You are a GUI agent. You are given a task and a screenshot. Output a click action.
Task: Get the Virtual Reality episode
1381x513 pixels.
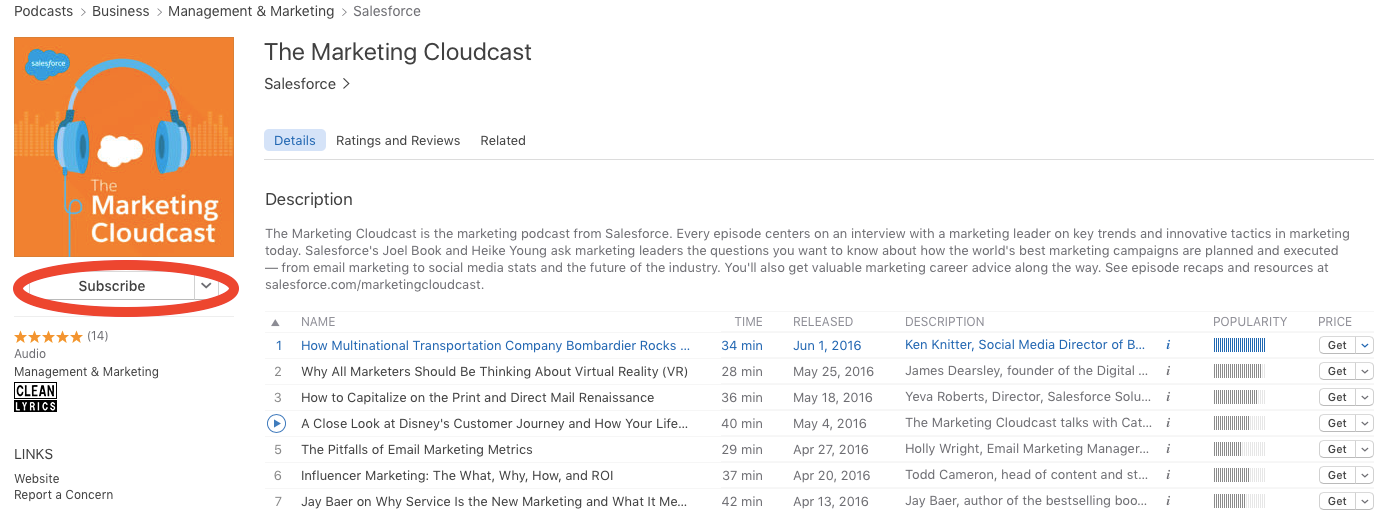[1337, 371]
